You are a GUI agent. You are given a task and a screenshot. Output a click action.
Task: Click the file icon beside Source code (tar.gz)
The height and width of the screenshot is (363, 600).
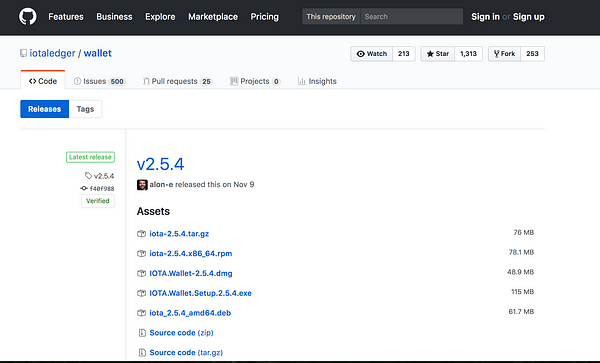pyautogui.click(x=142, y=353)
